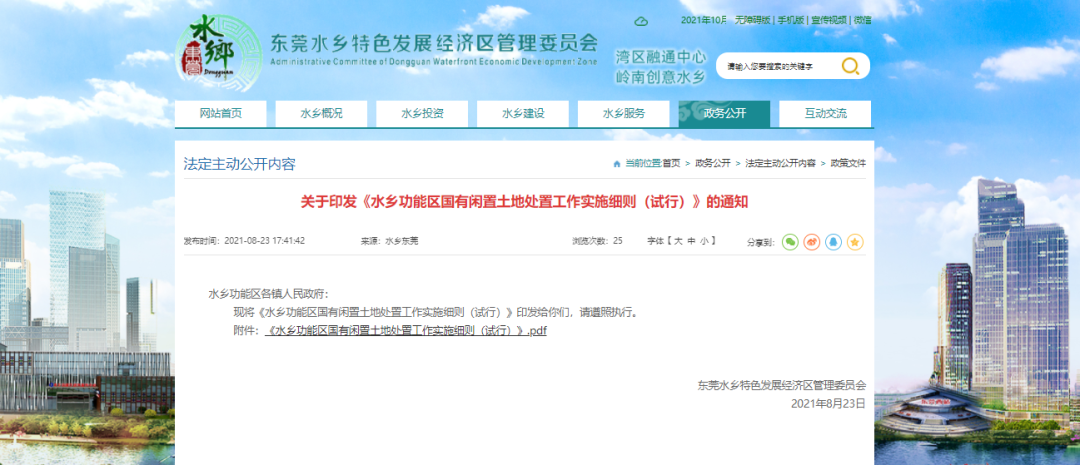Viewport: 1080px width, 465px height.
Task: Click the yellow magnifier search icon
Action: coord(850,66)
